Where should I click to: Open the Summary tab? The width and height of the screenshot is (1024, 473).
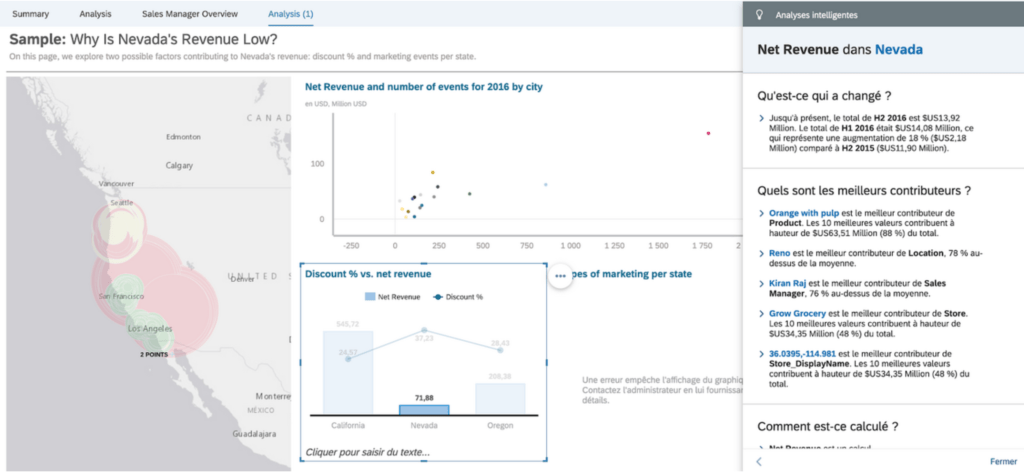[30, 14]
